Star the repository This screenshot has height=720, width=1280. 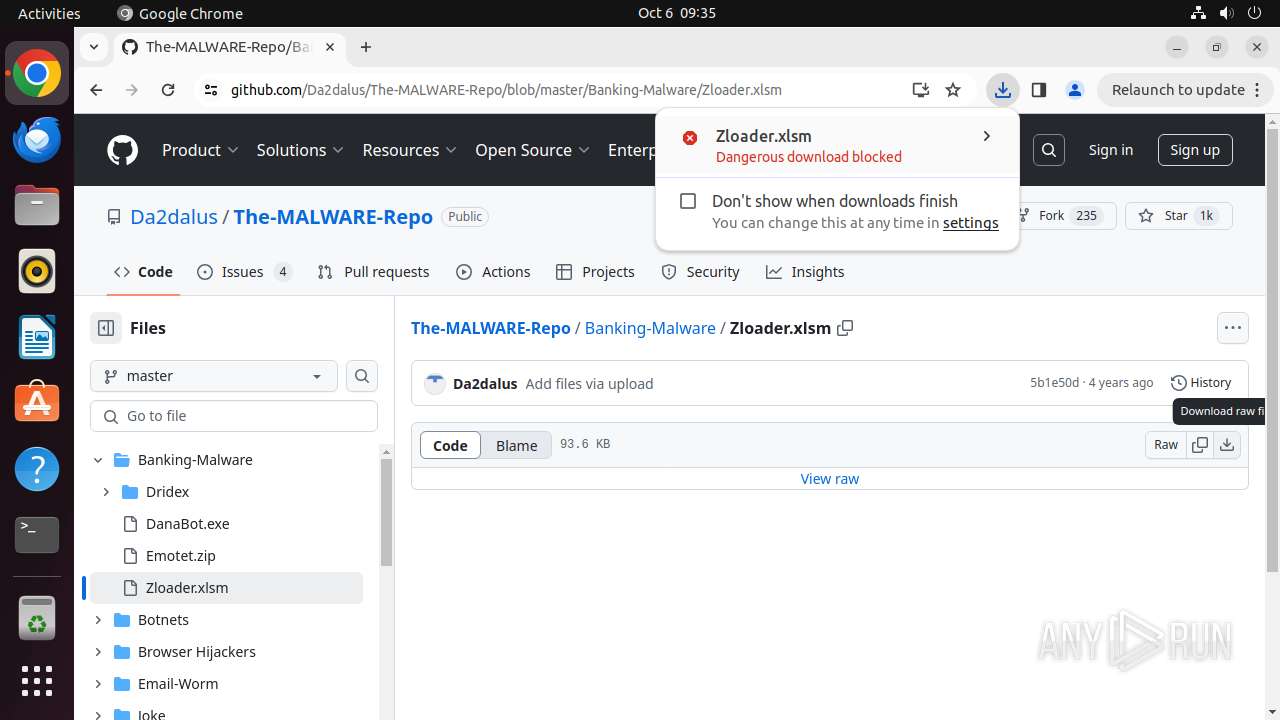(x=1179, y=216)
